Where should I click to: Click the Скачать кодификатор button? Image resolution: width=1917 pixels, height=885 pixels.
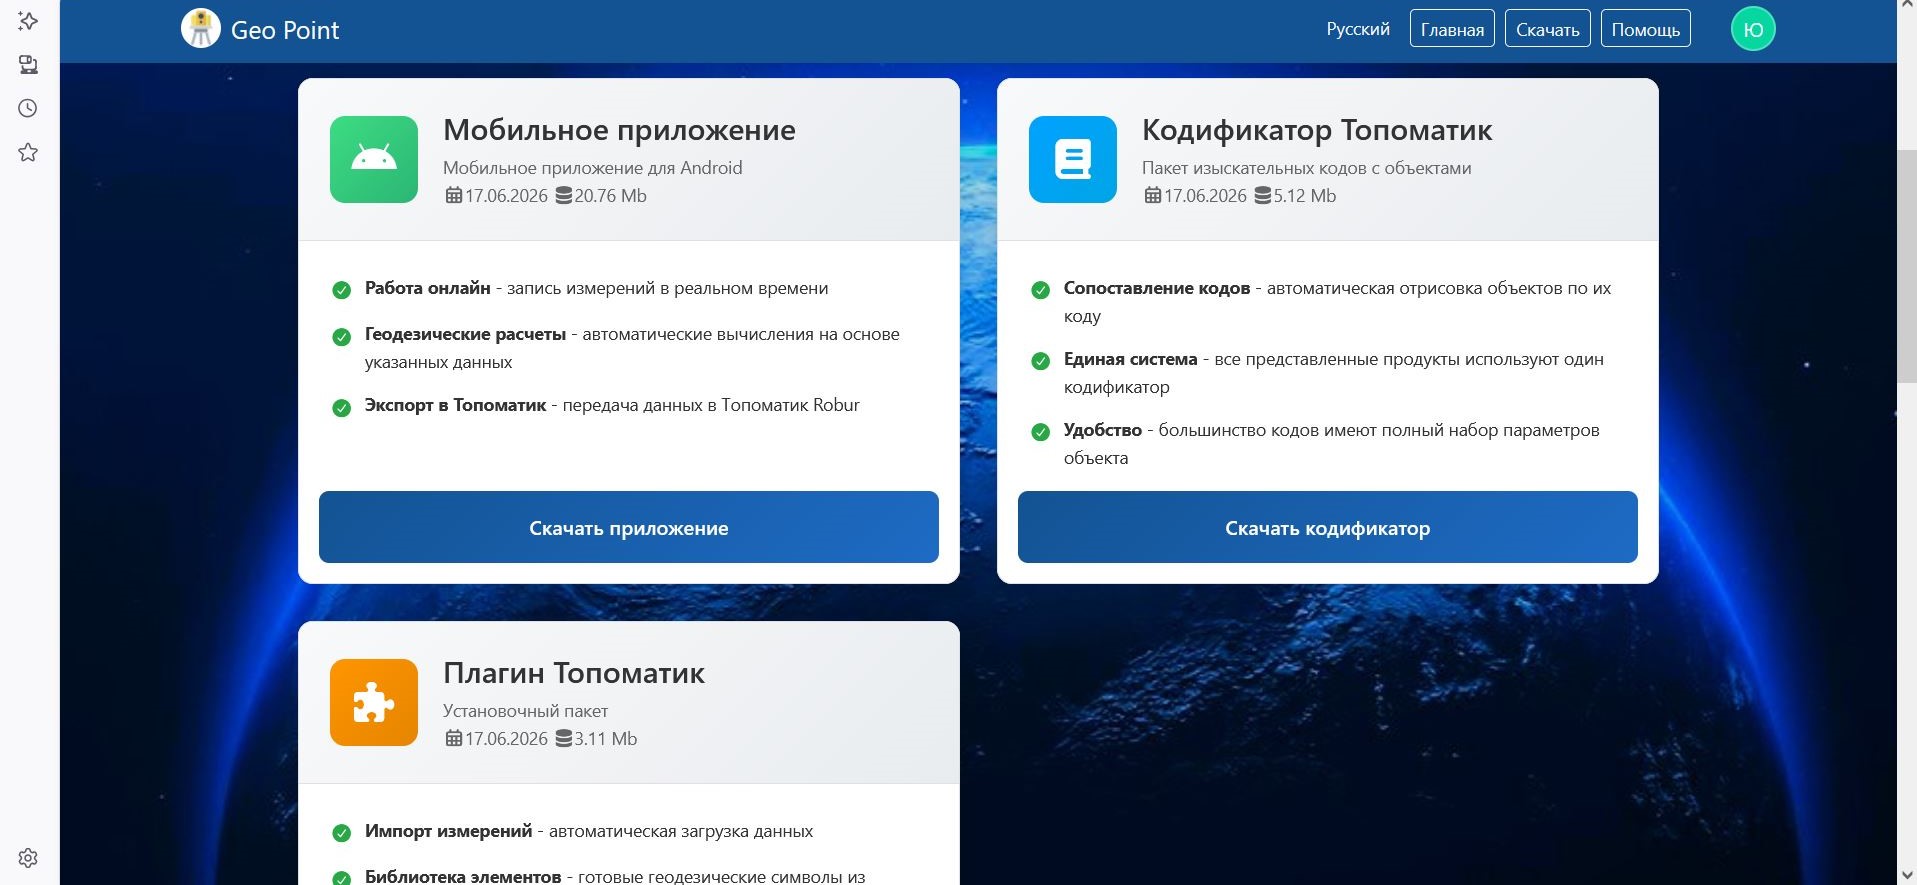point(1327,527)
